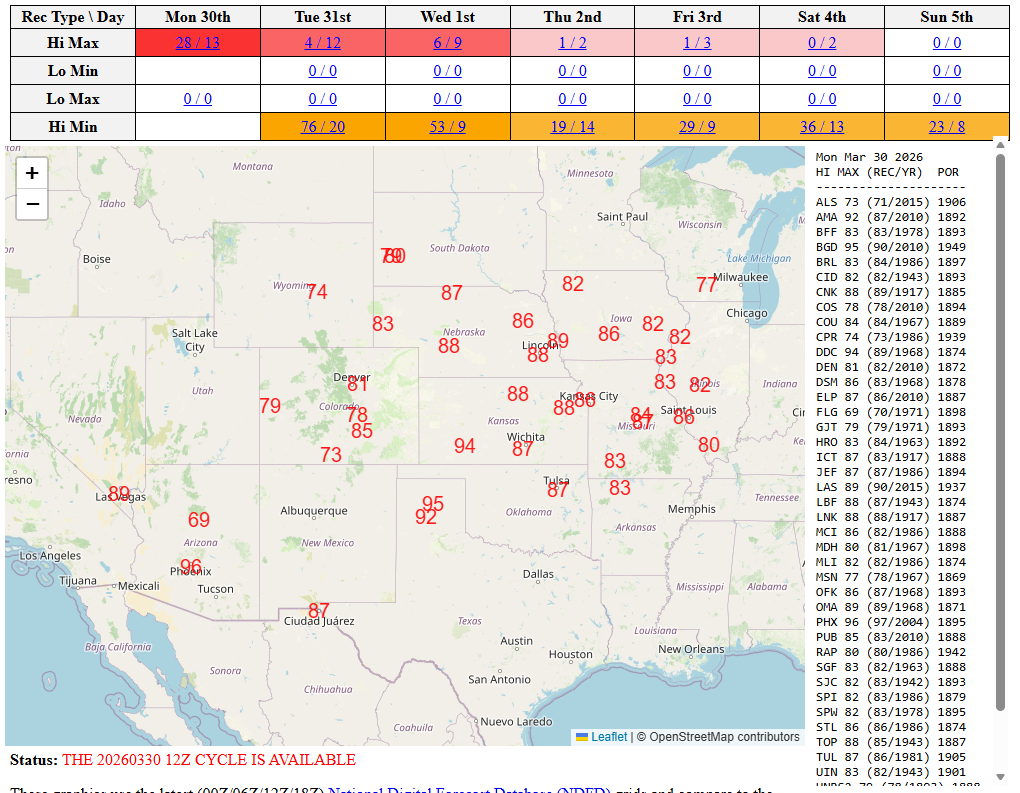
Task: Open Lo Max 0 / 0 for Monday 30th
Action: pyautogui.click(x=197, y=99)
